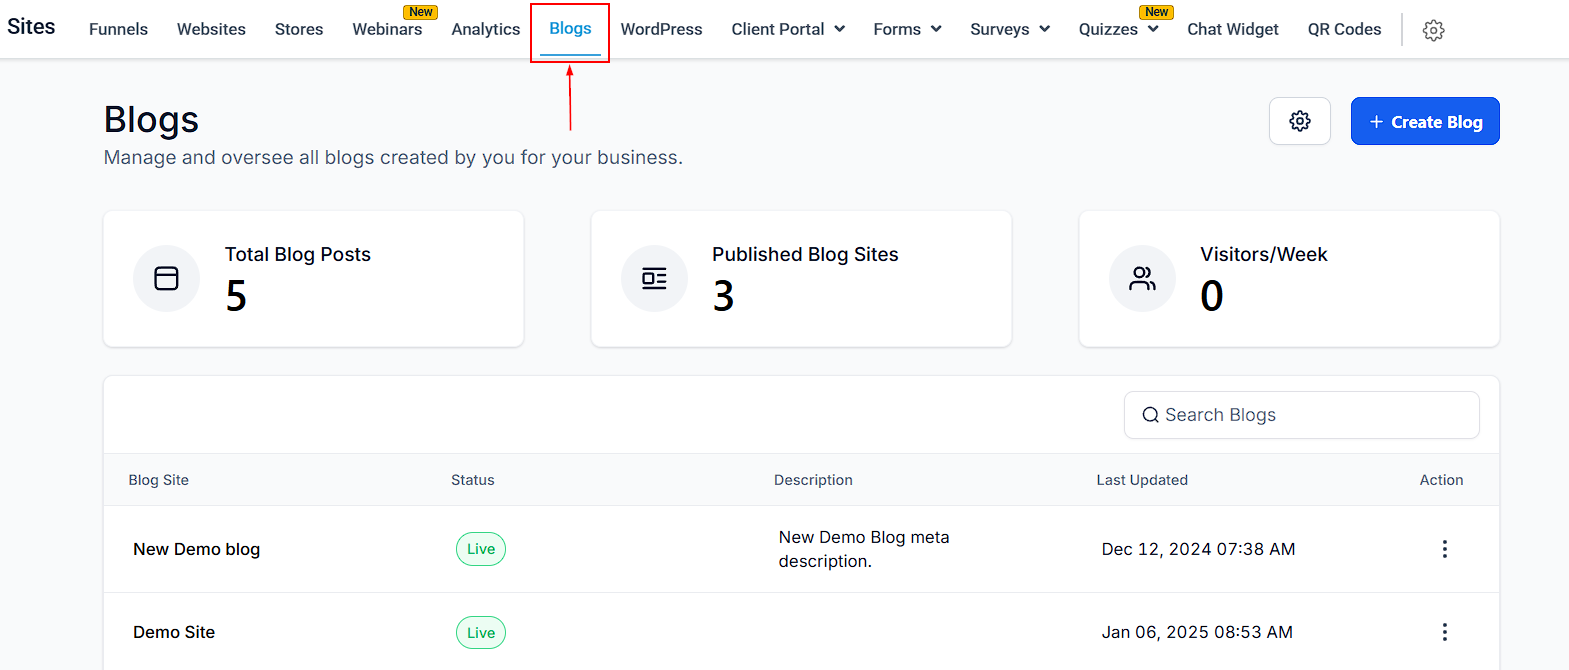
Task: Click the blog settings gear button
Action: (1299, 121)
